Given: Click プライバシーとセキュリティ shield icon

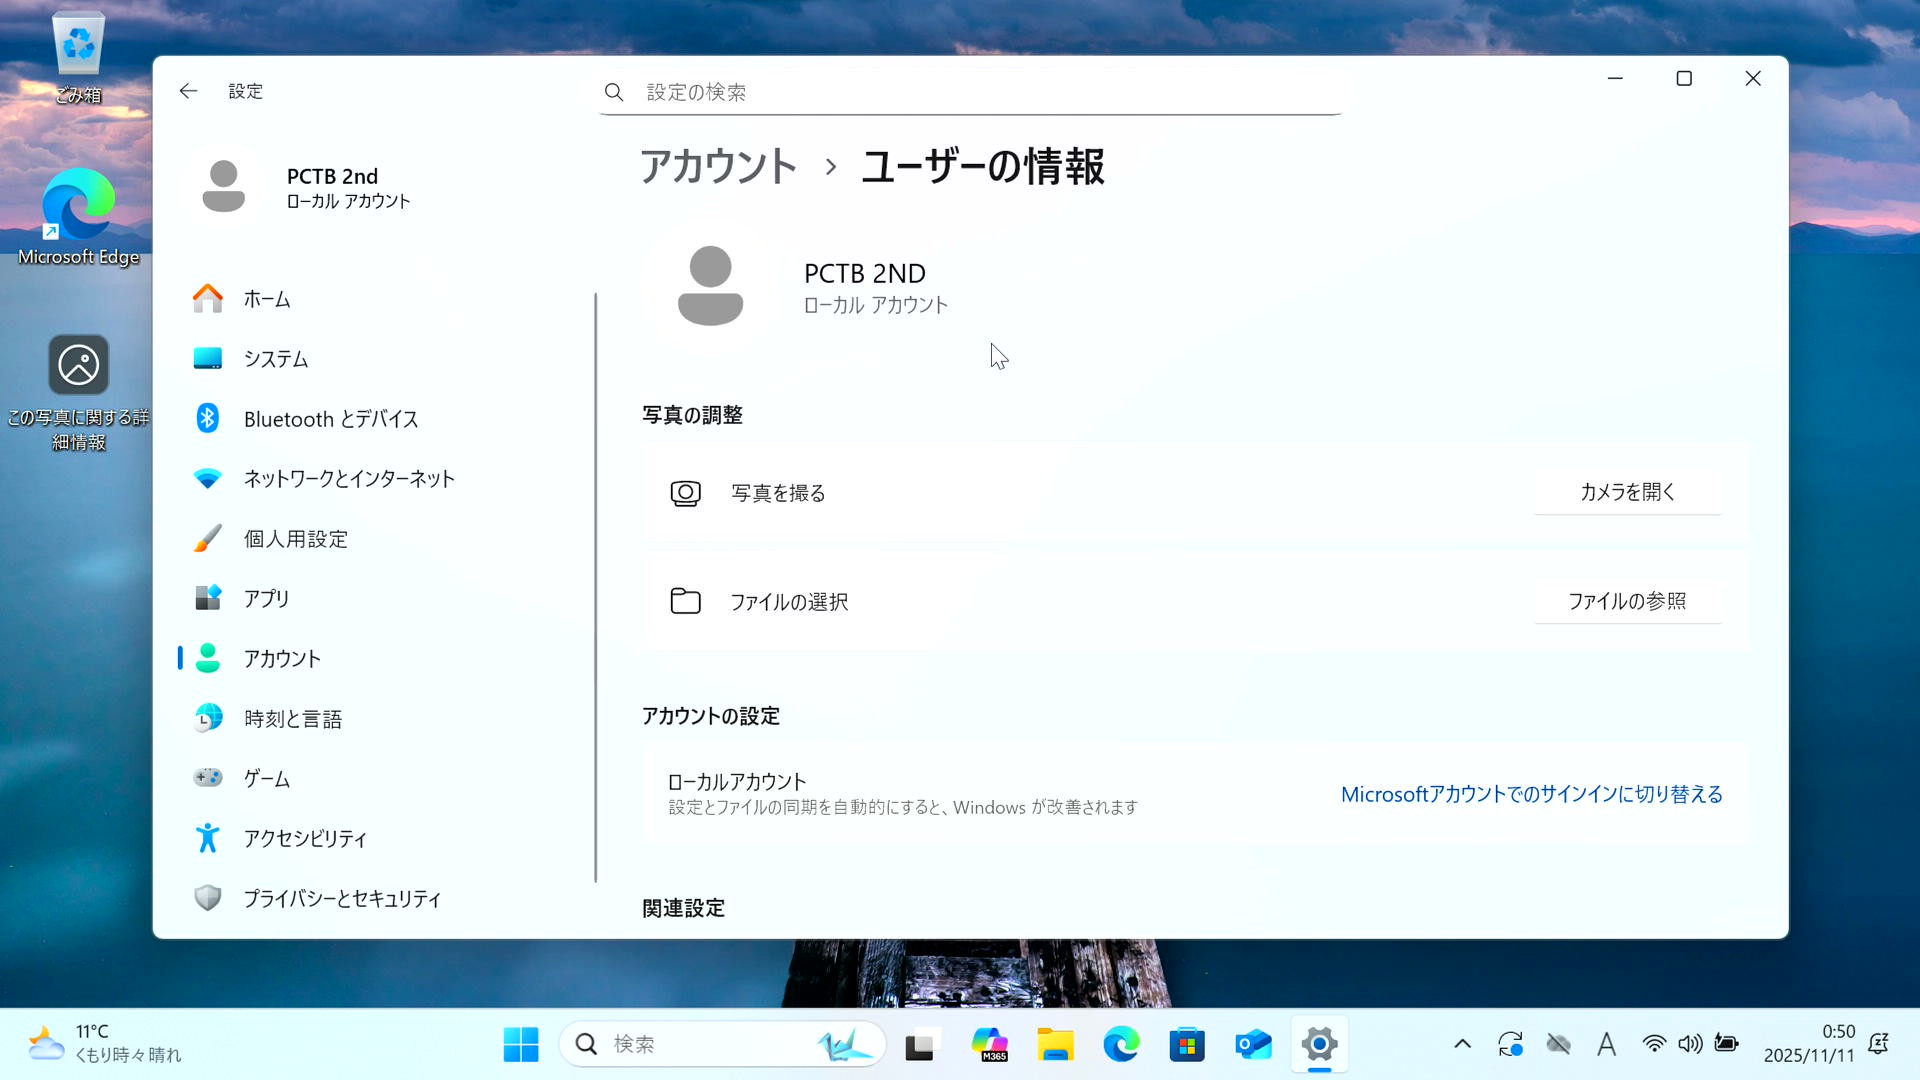Looking at the screenshot, I should coord(208,898).
